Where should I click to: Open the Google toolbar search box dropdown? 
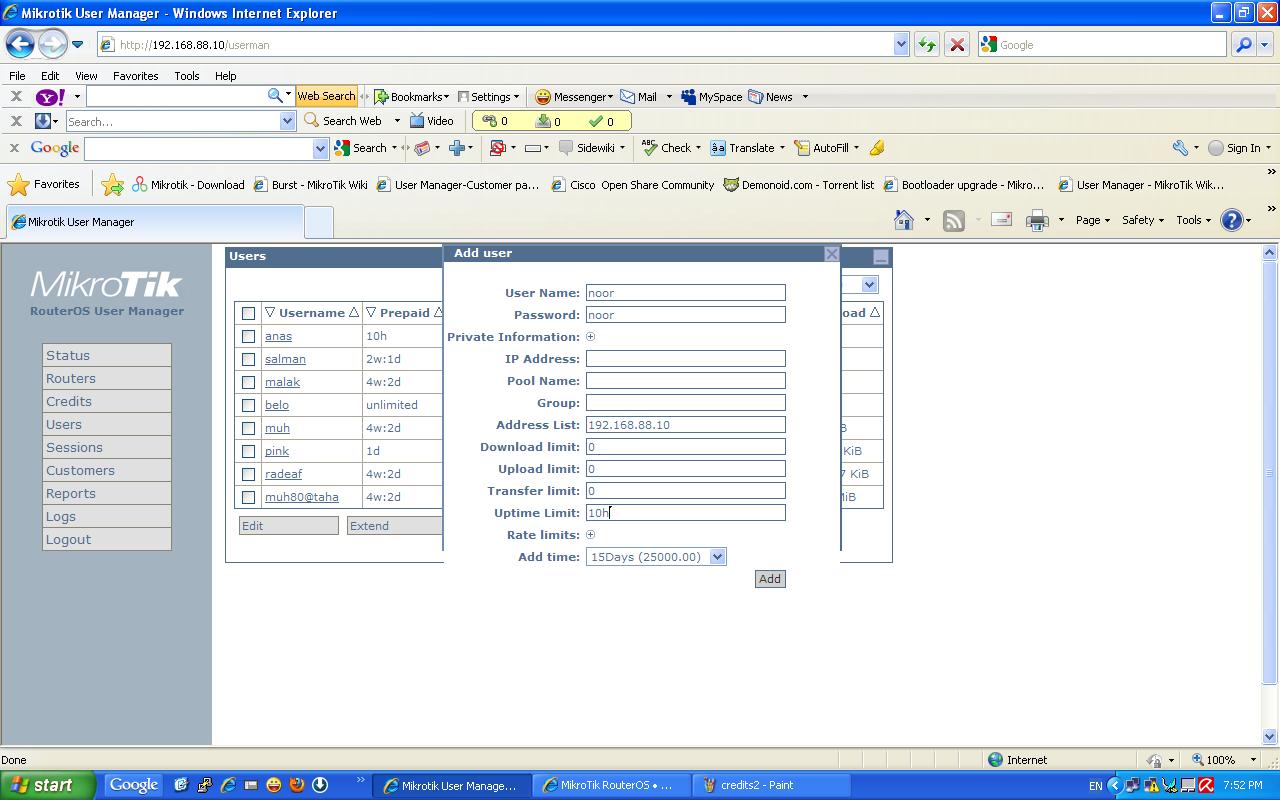click(320, 149)
